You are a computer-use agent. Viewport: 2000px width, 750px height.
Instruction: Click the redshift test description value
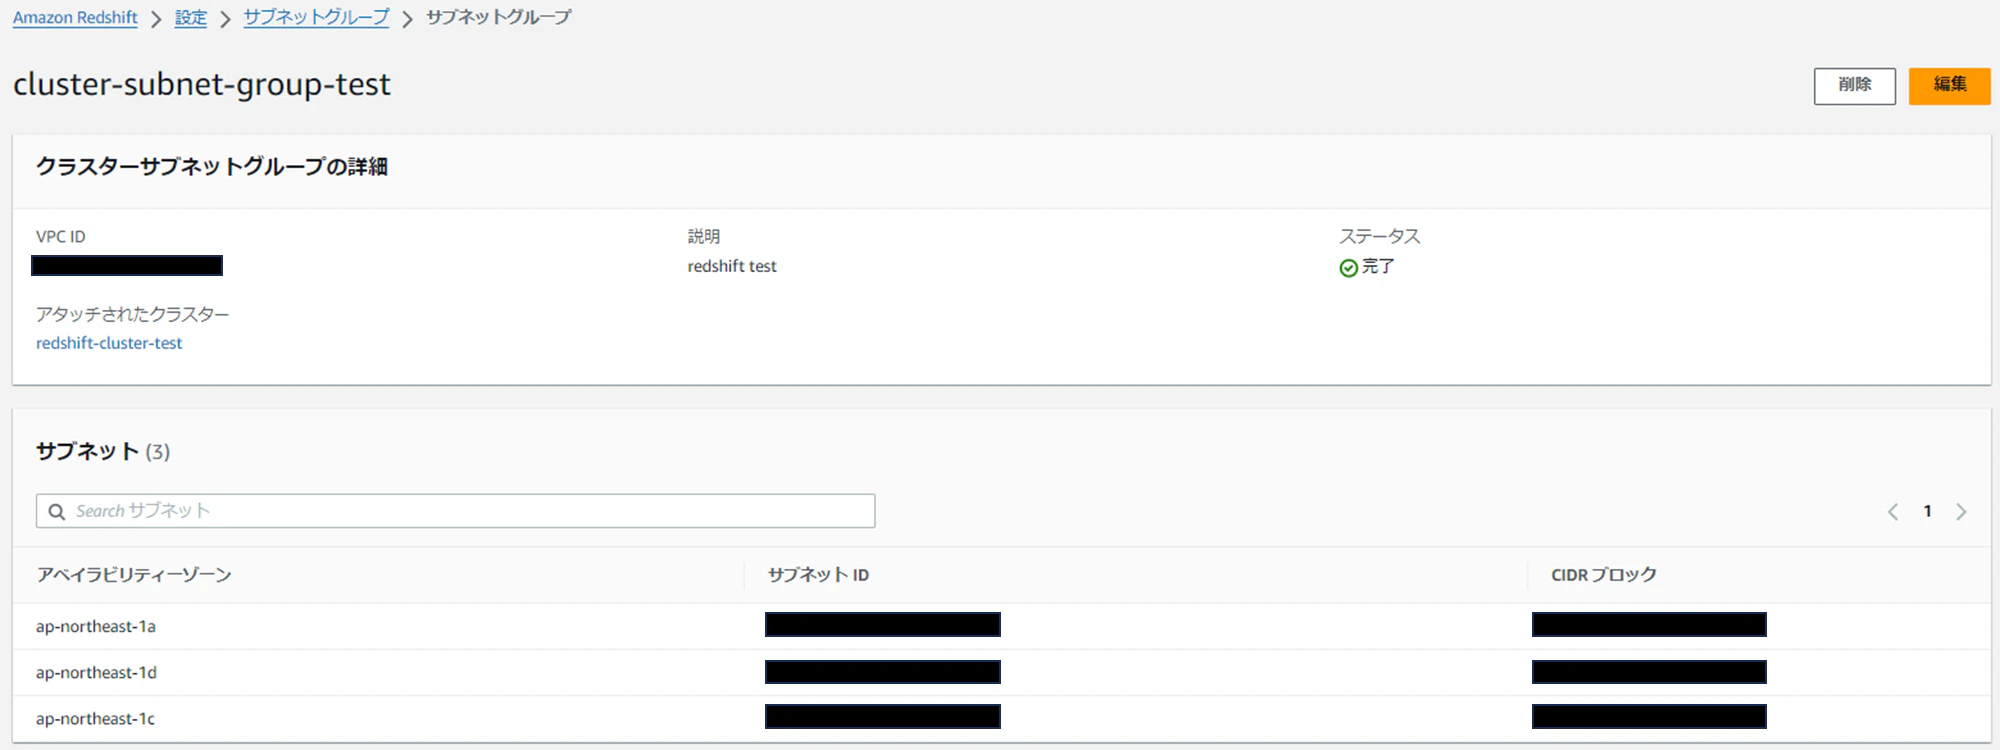pyautogui.click(x=732, y=266)
